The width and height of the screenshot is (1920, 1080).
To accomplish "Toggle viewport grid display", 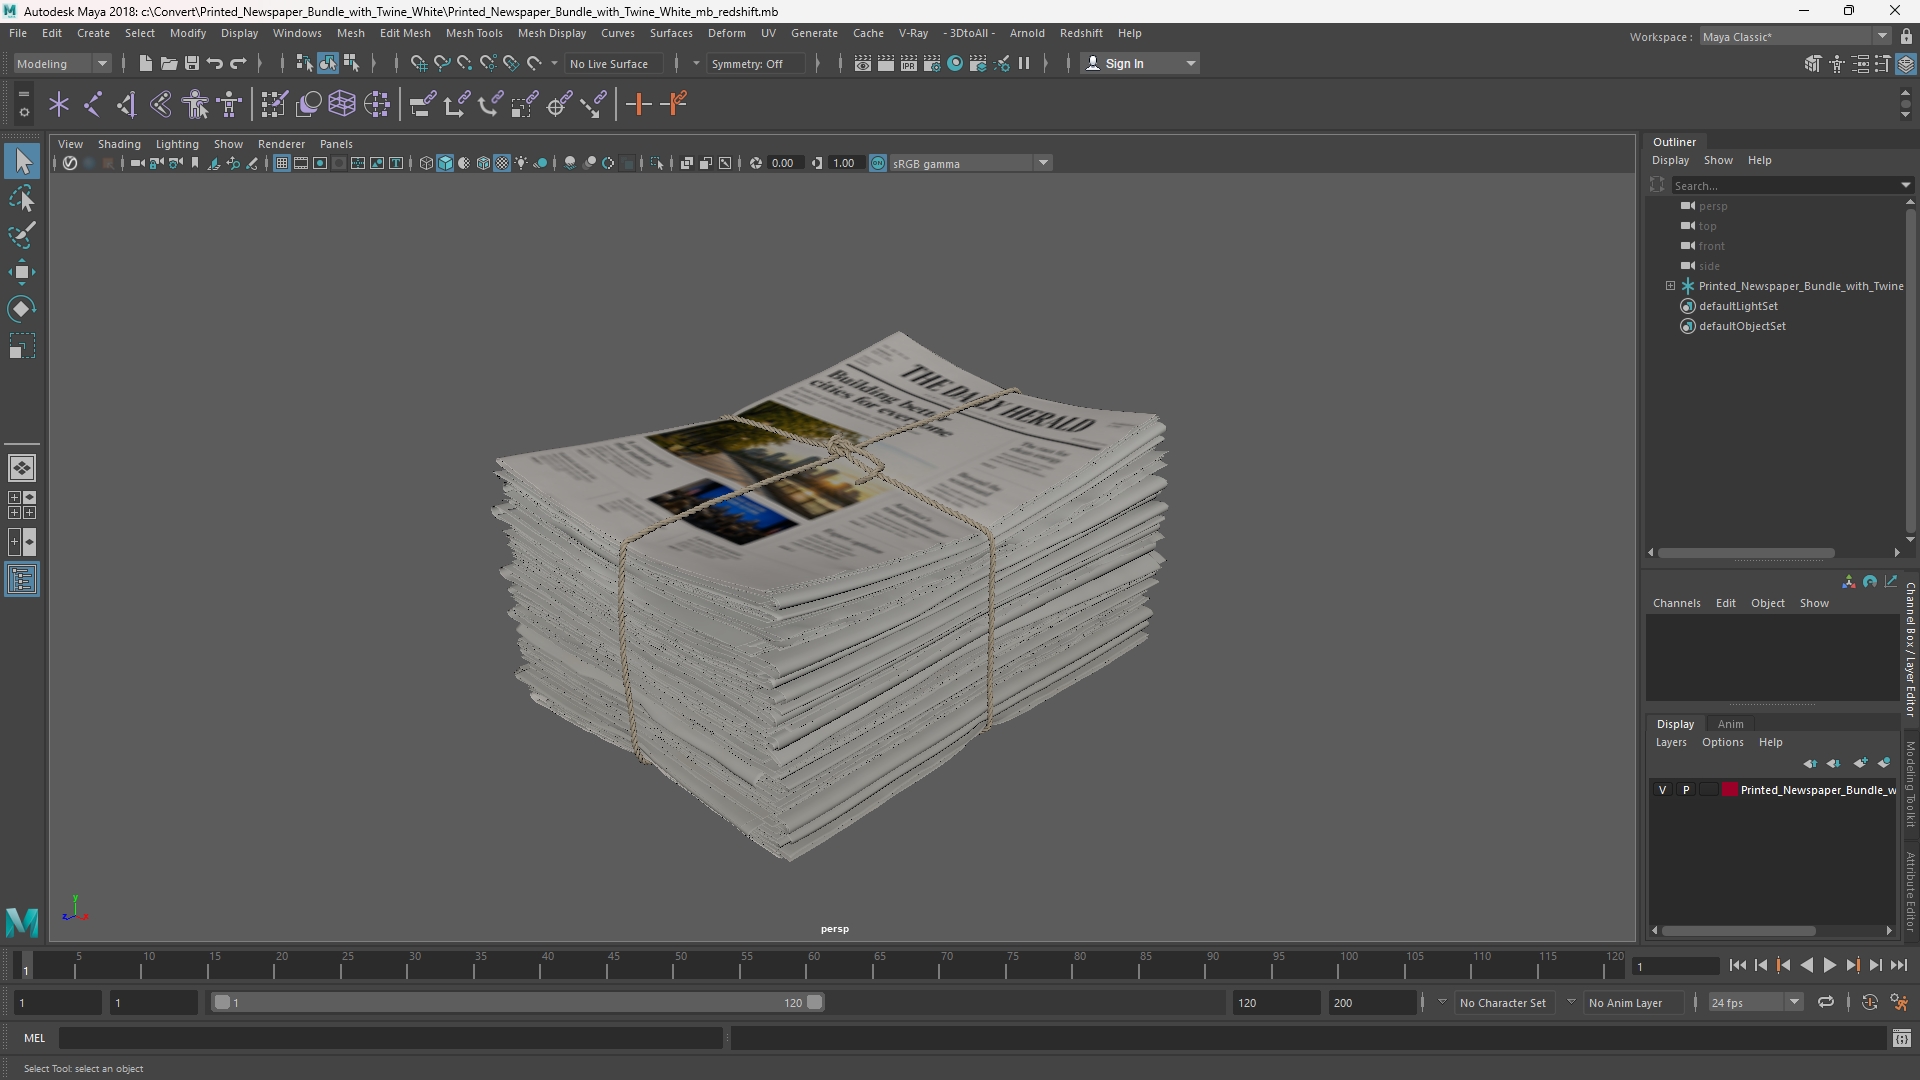I will (282, 163).
